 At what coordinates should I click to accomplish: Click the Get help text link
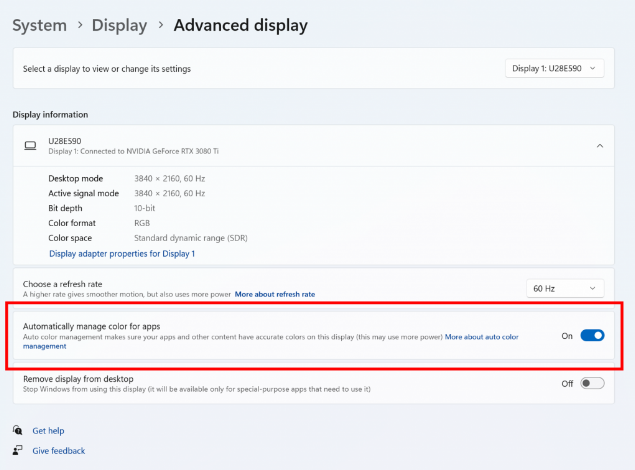48,430
